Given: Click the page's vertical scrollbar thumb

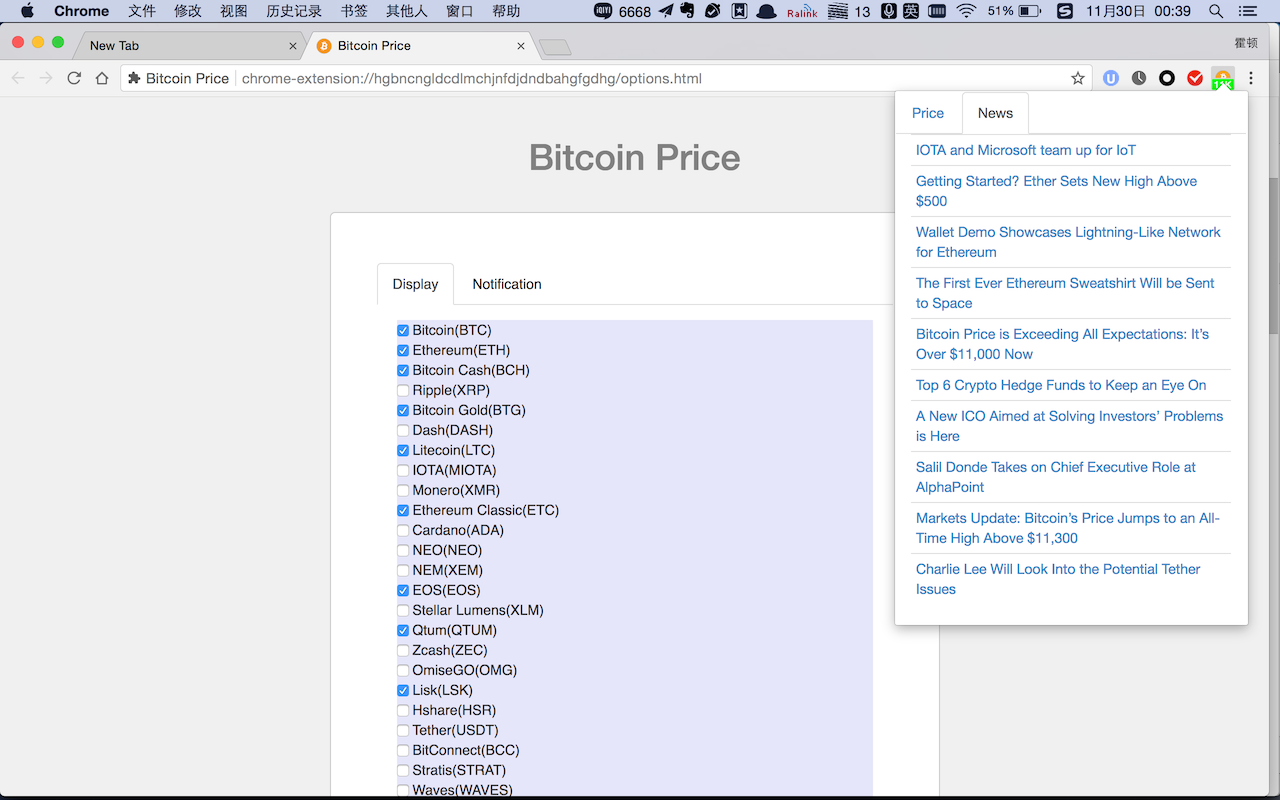Looking at the screenshot, I should (1274, 255).
